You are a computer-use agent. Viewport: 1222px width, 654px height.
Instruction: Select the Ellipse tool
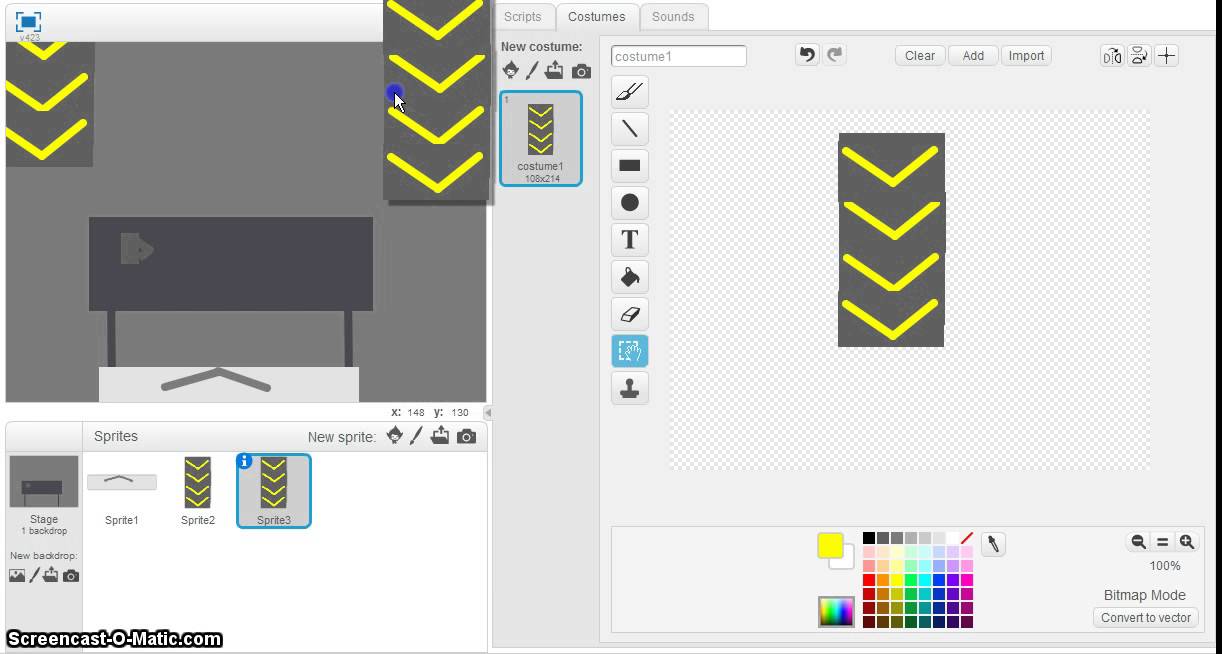pos(630,203)
